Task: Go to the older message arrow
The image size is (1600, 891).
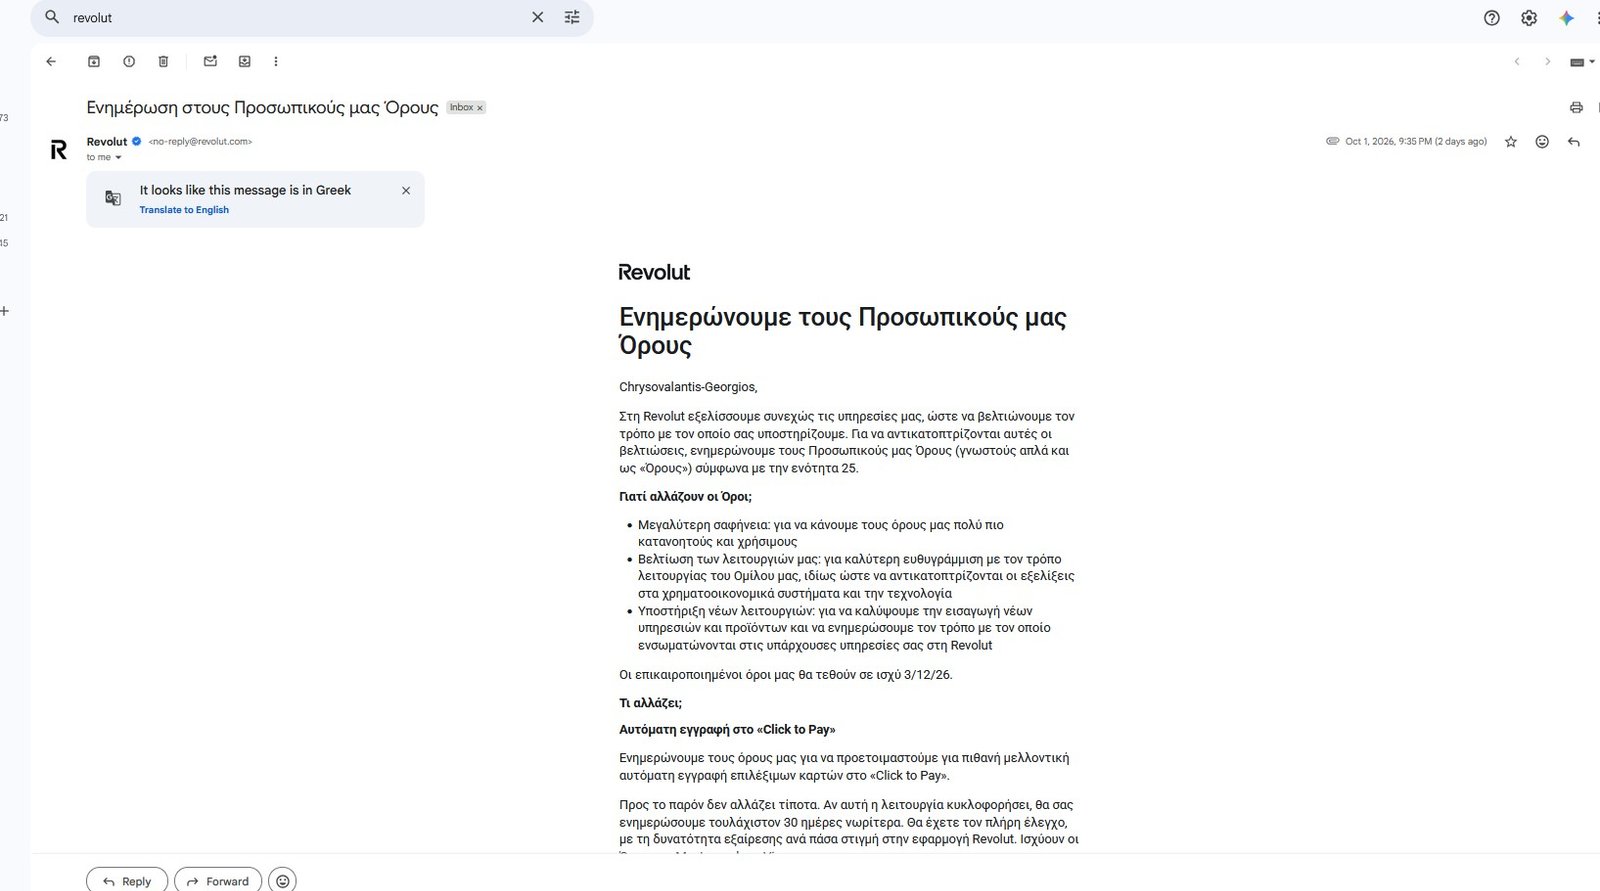Action: point(1547,62)
